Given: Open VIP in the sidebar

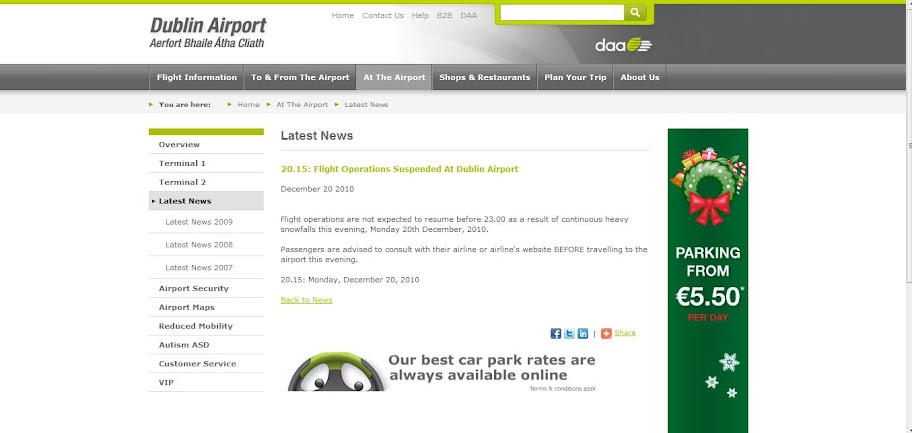Looking at the screenshot, I should pos(206,382).
